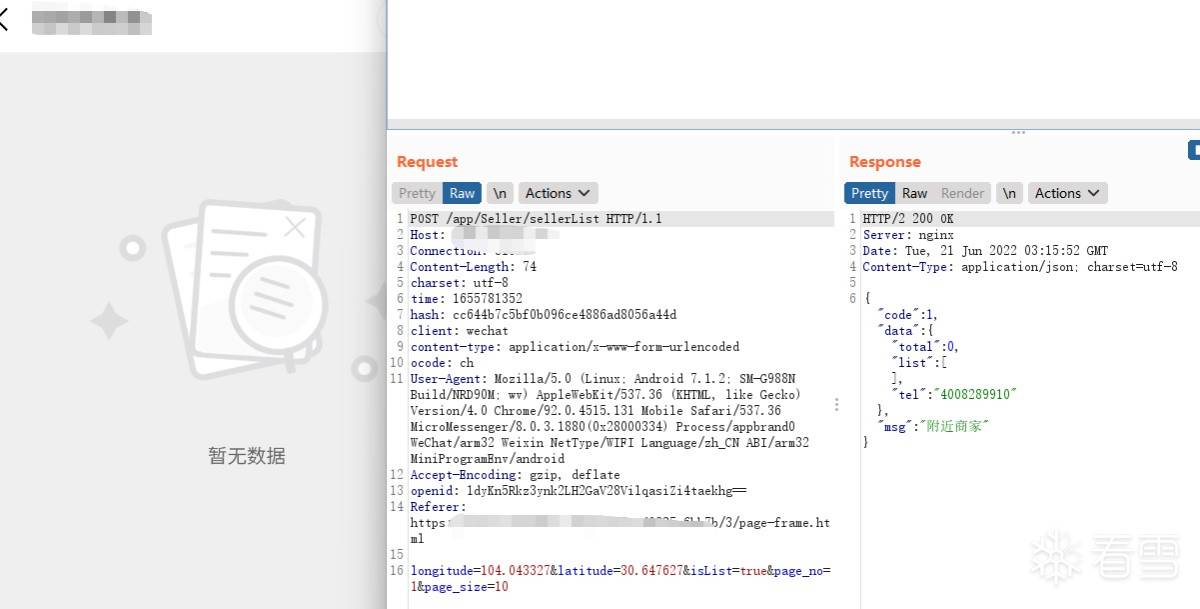The image size is (1200, 609).
Task: Click the Date: Tue, 21 Jun 2022 header
Action: click(x=985, y=251)
